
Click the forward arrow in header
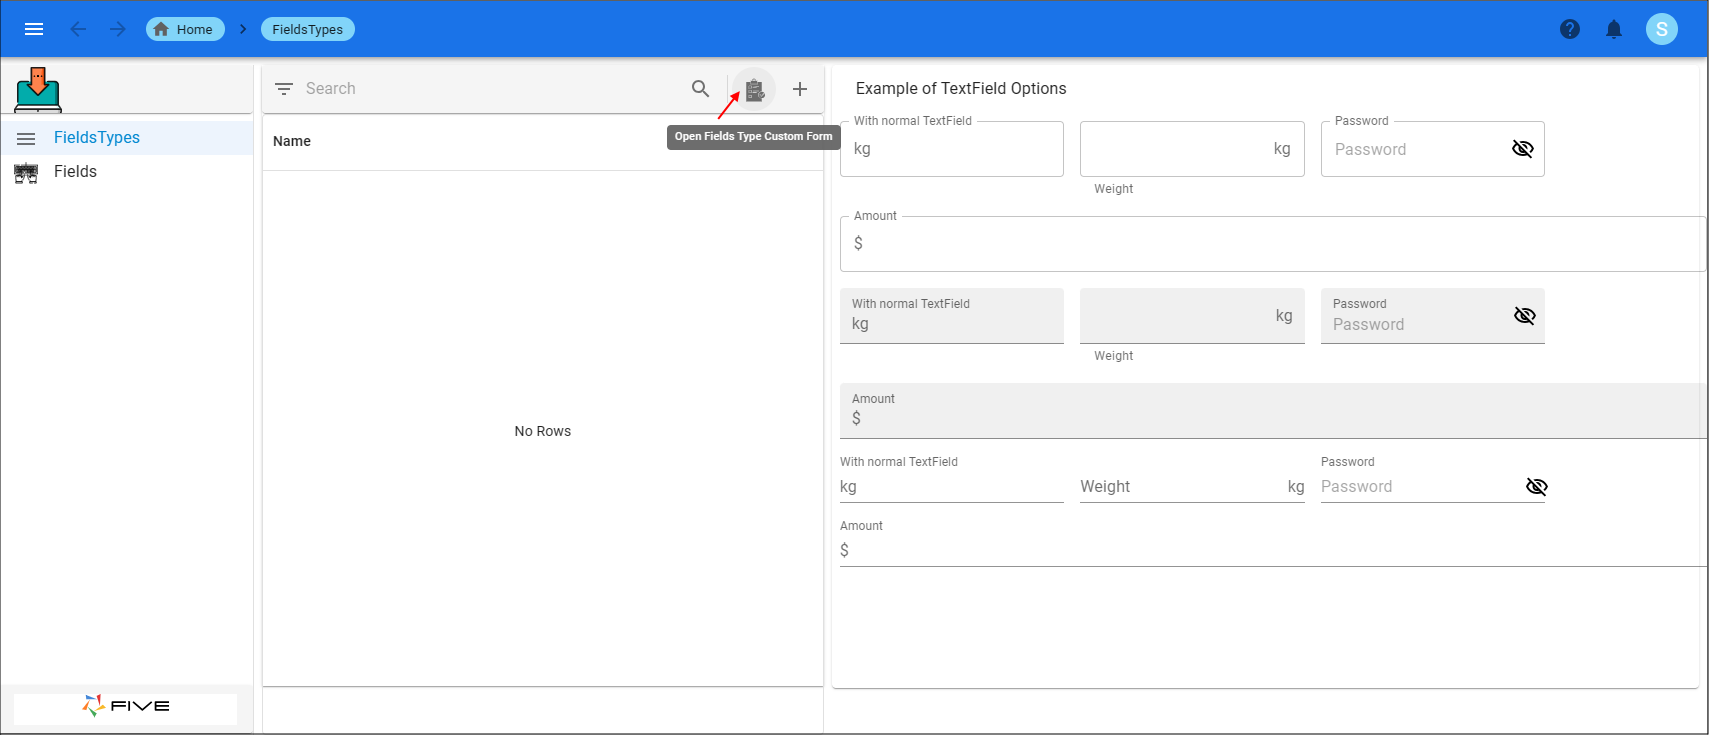[x=118, y=29]
